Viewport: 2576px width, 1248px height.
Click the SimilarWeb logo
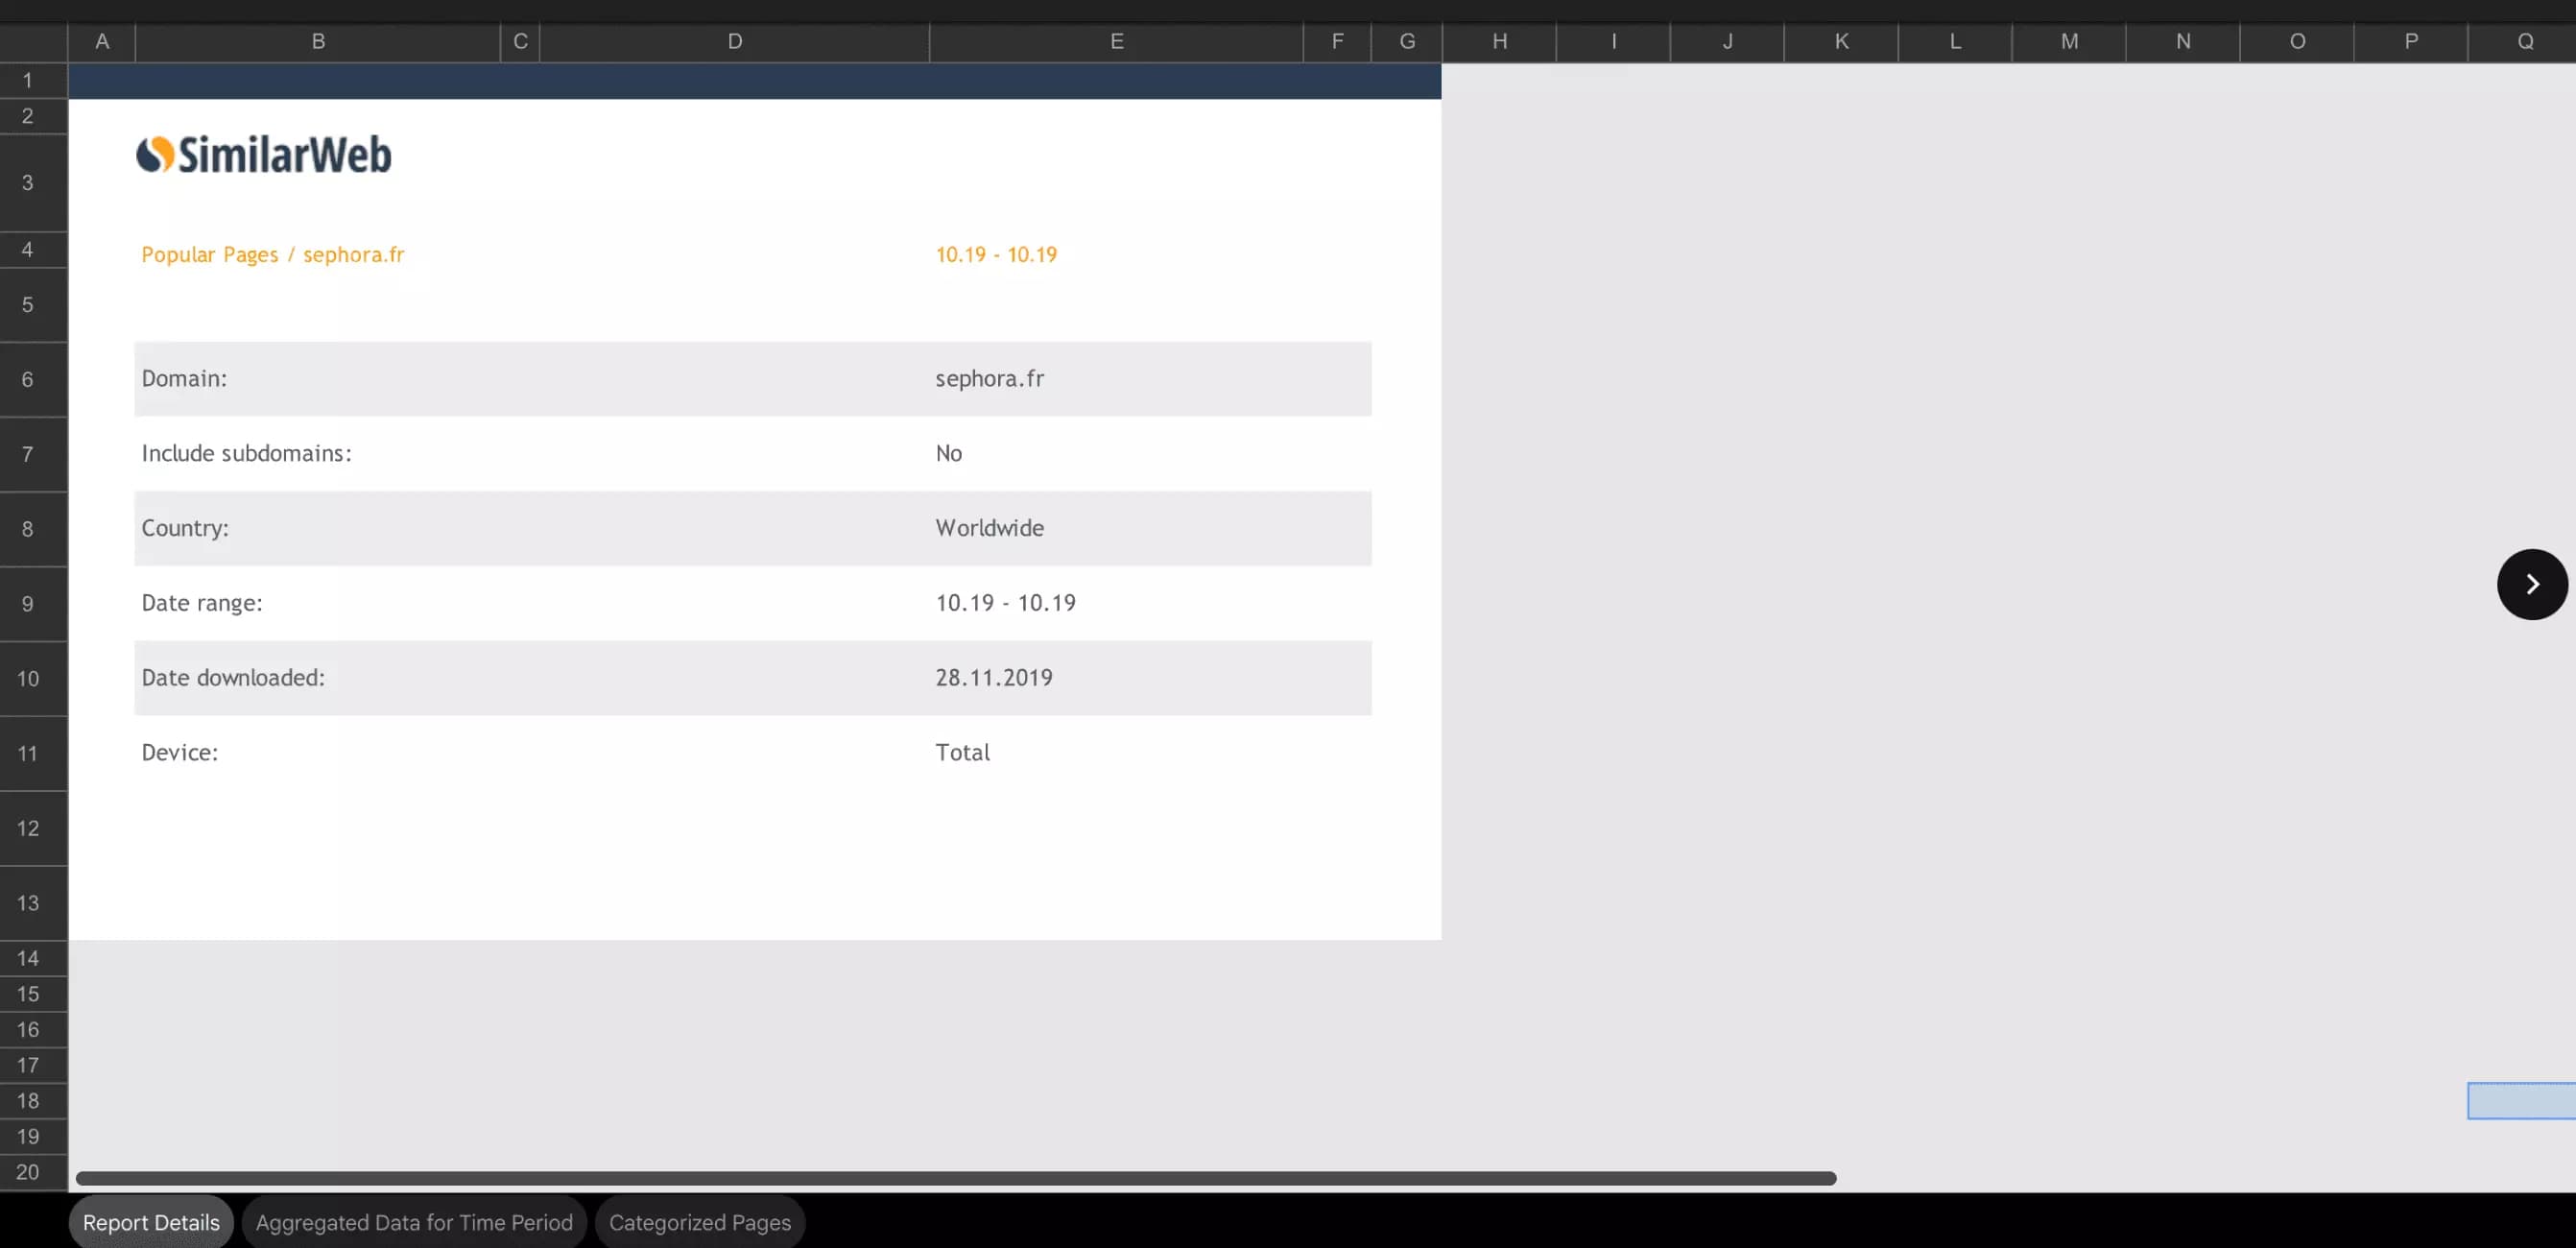[x=263, y=154]
